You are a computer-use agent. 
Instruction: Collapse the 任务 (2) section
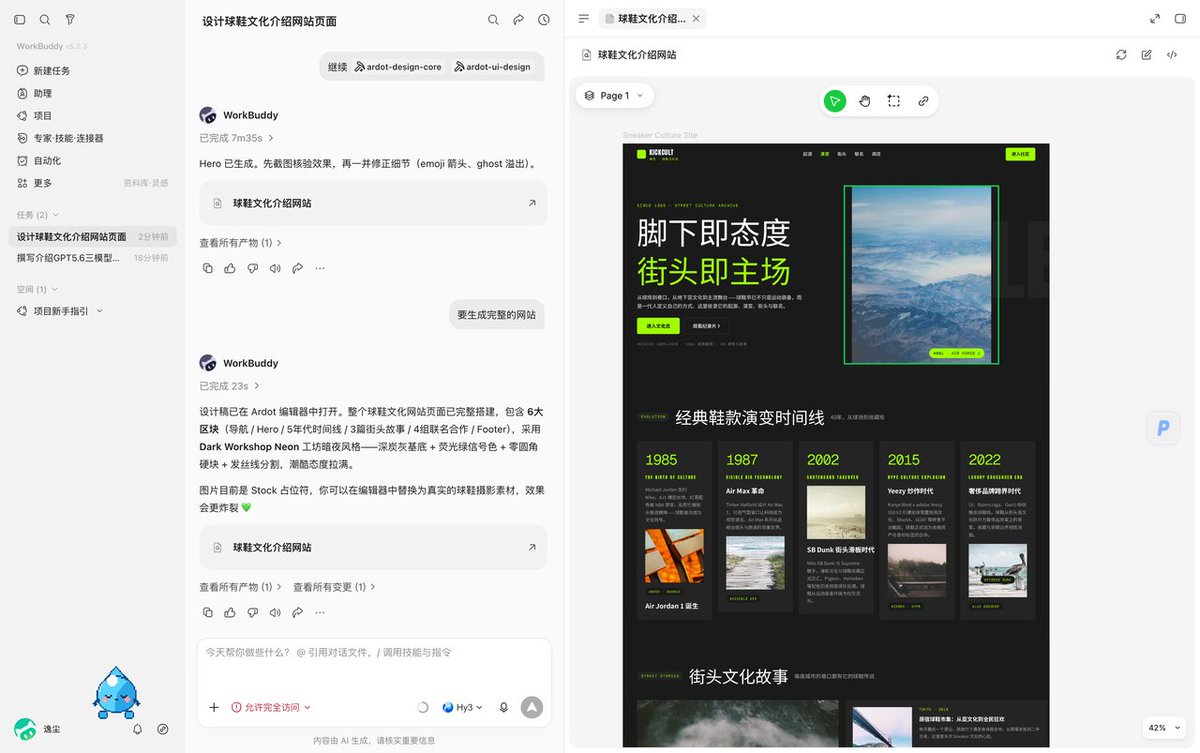pos(38,215)
